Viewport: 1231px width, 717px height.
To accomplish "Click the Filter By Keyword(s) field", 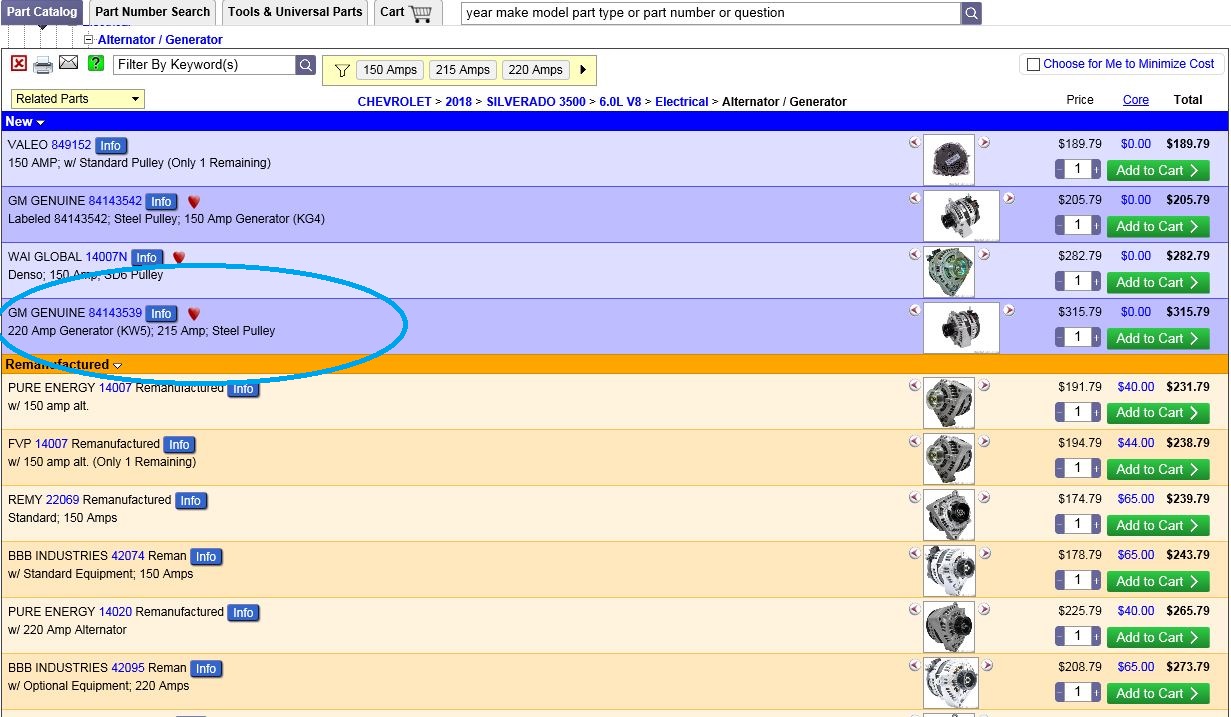I will 204,65.
